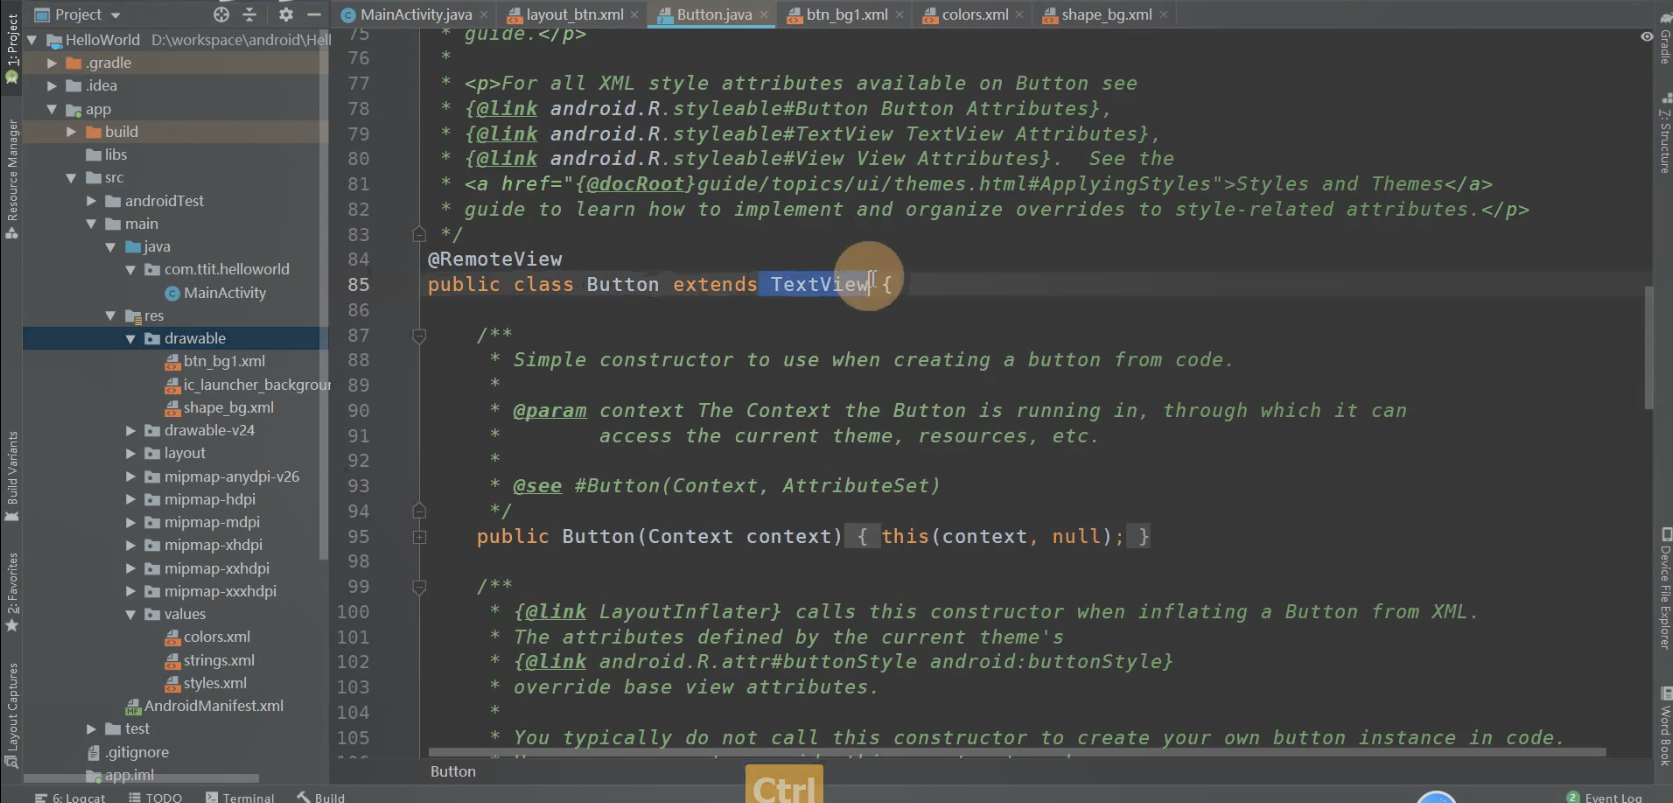Close the MainActivity.java tab

coord(484,15)
